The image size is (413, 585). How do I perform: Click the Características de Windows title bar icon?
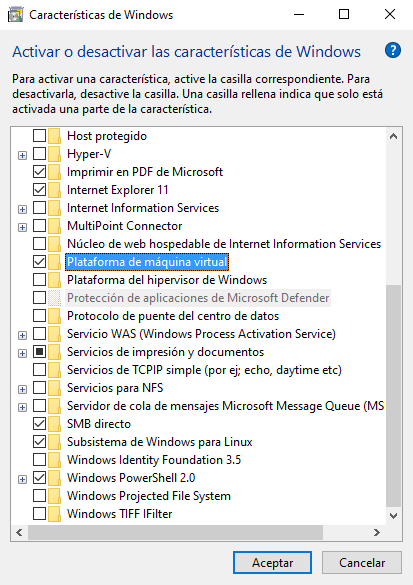[x=16, y=15]
